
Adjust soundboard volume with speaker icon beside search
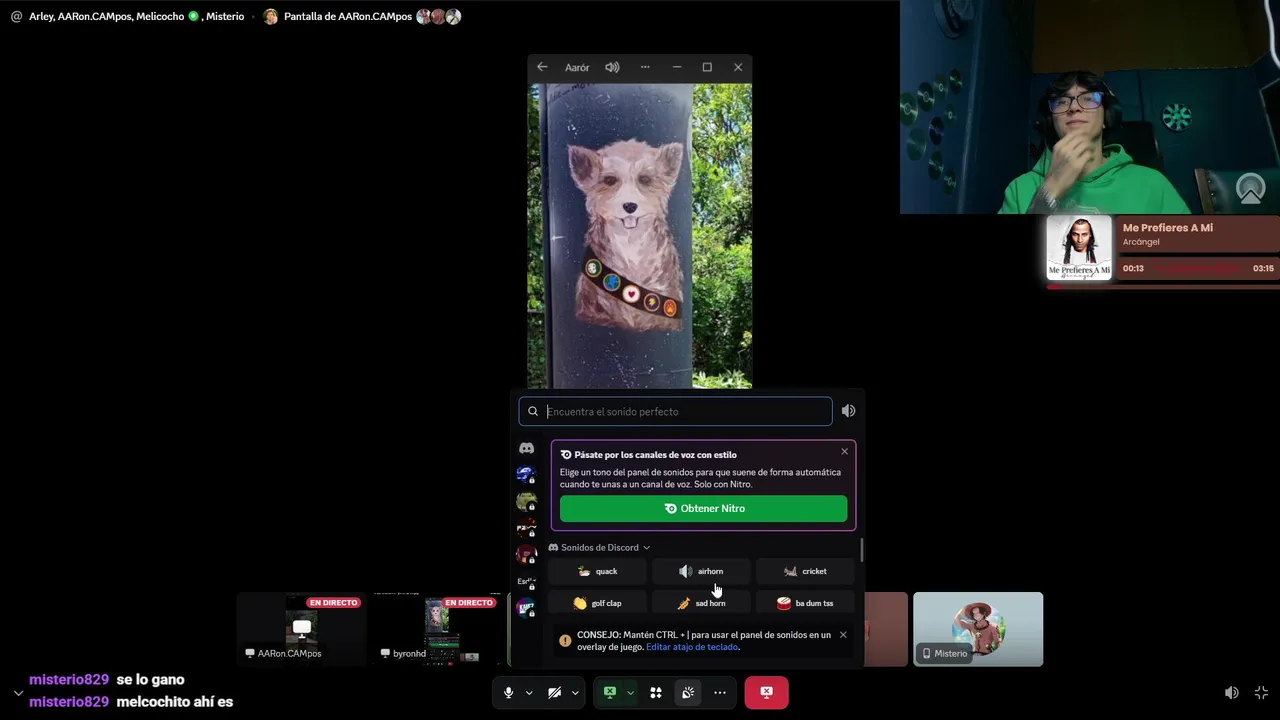[848, 411]
